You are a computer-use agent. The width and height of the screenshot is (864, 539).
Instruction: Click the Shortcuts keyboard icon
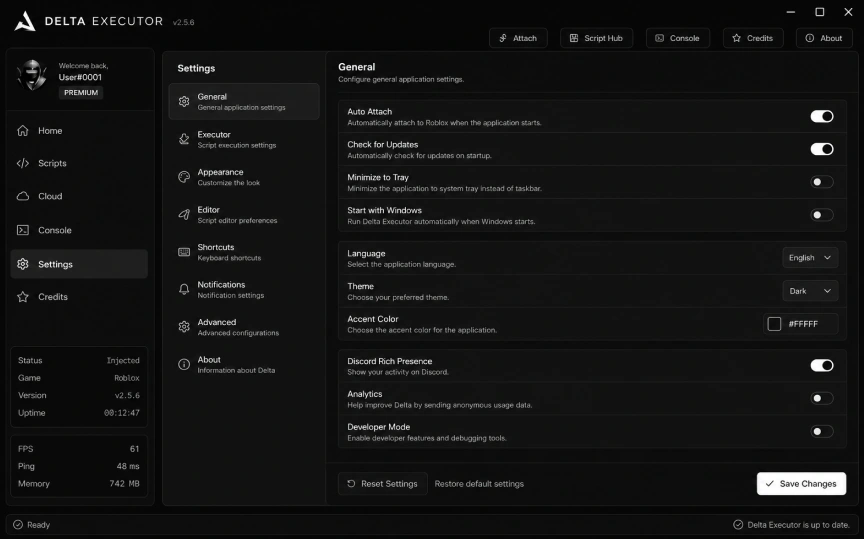click(x=184, y=252)
